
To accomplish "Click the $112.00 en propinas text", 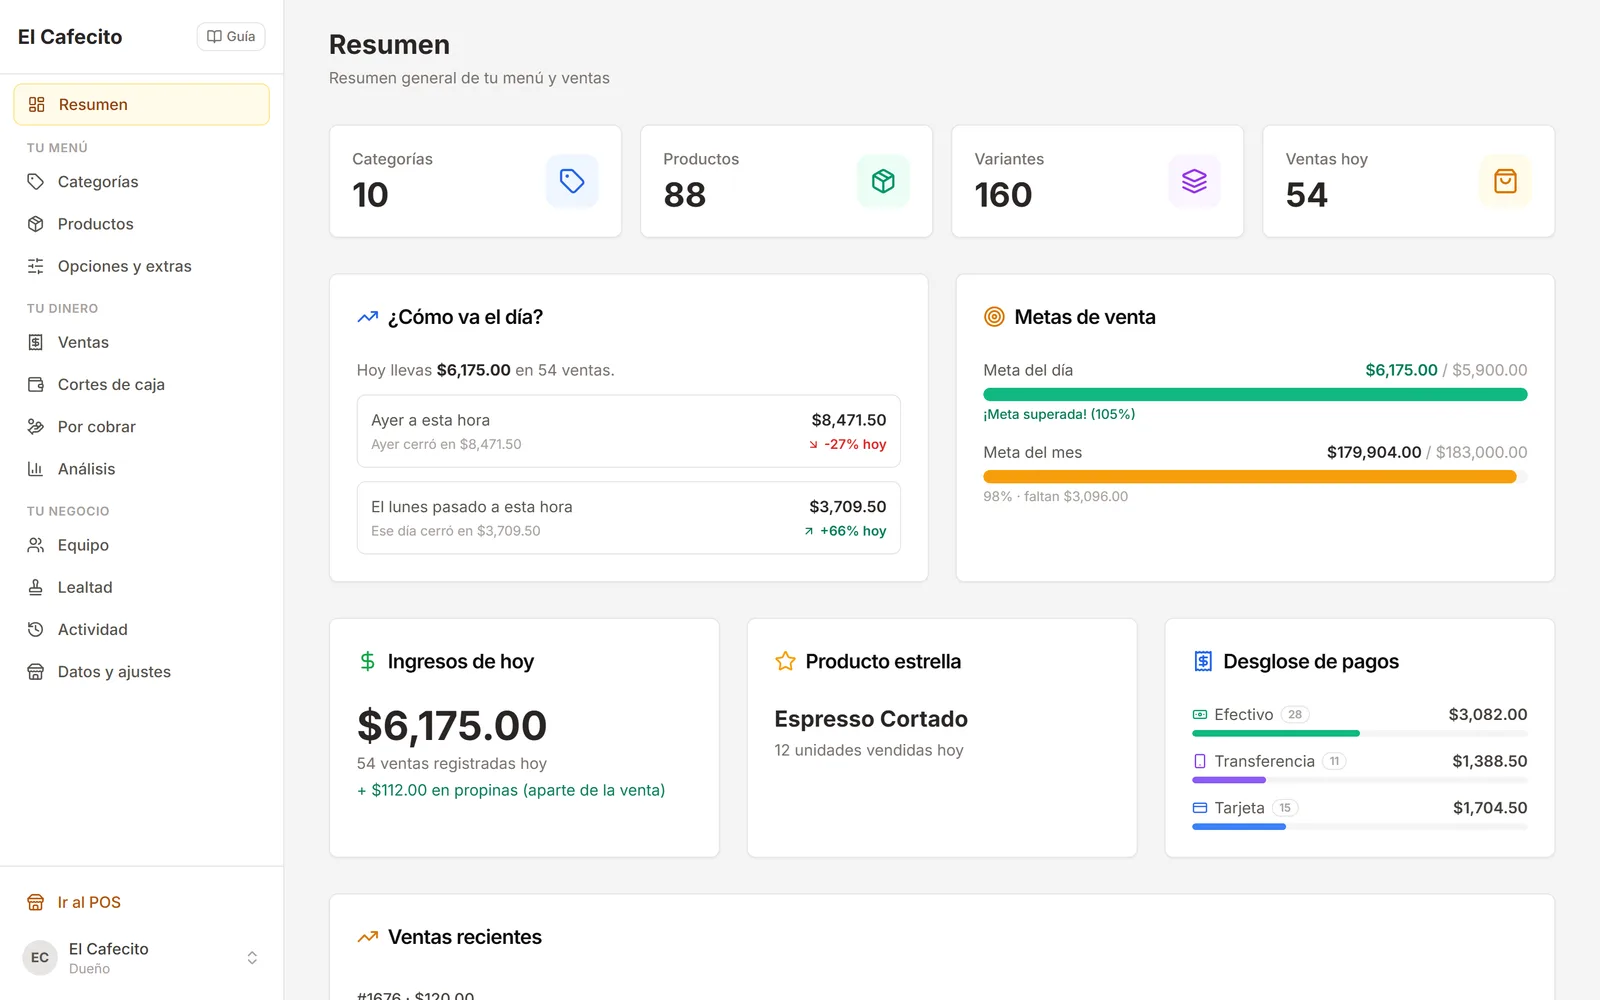I will click(511, 790).
